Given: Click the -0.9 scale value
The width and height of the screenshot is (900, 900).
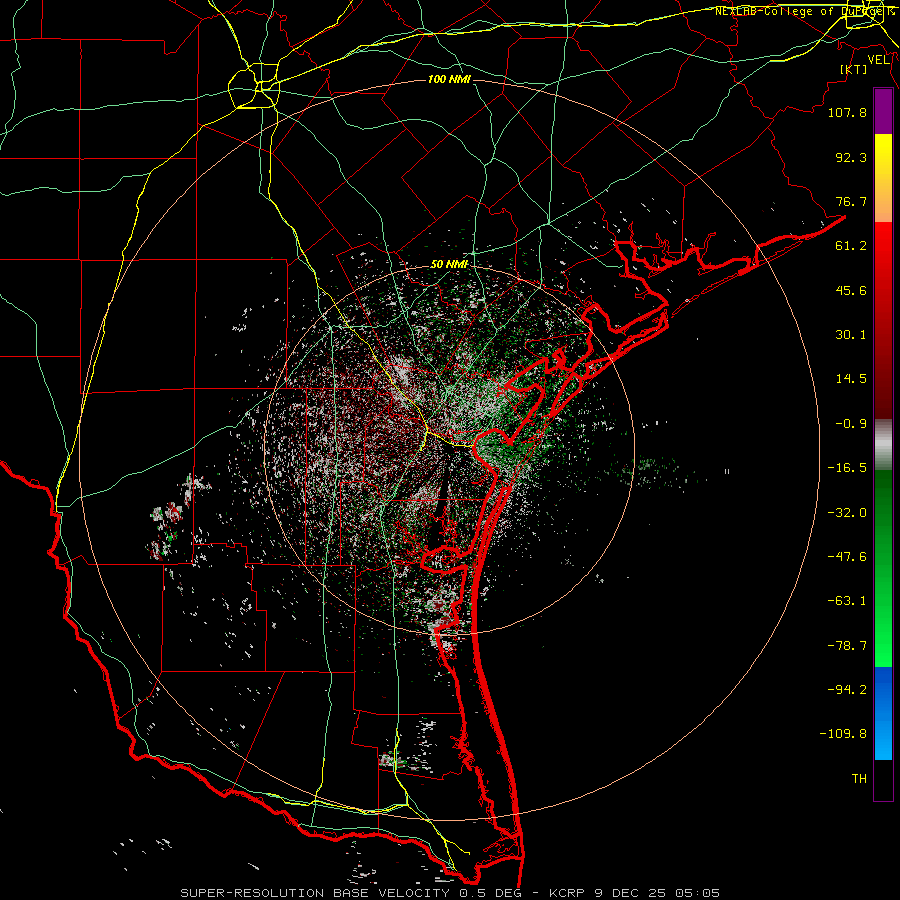Looking at the screenshot, I should [x=851, y=424].
